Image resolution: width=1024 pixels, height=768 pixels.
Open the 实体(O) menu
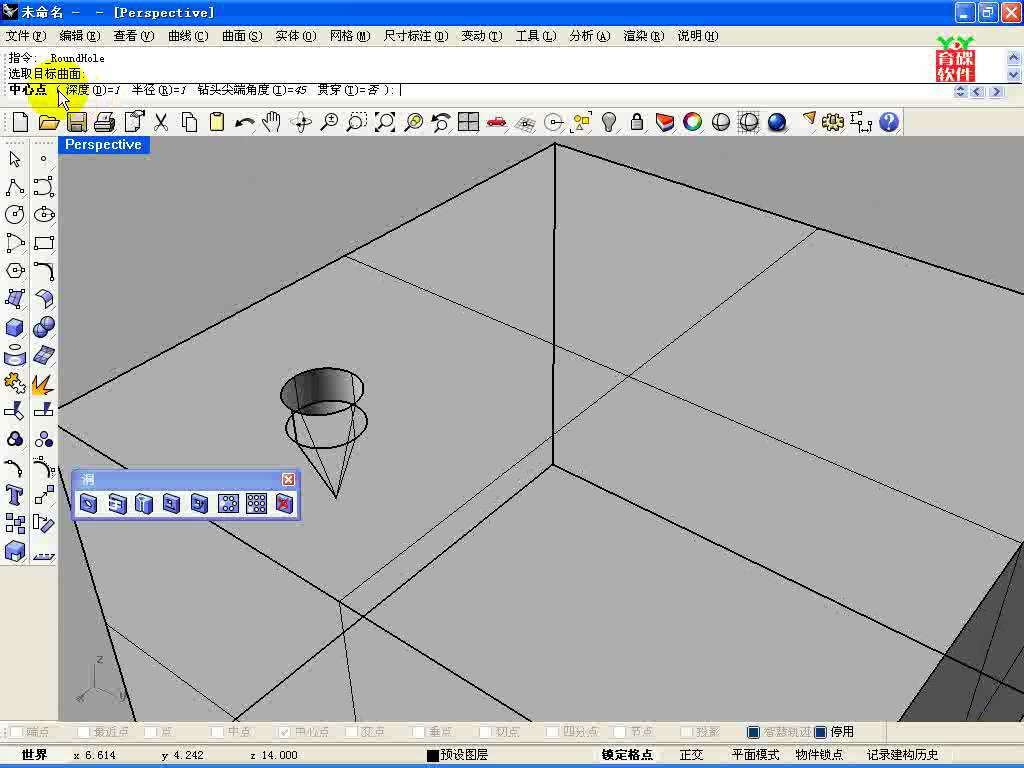pyautogui.click(x=296, y=36)
